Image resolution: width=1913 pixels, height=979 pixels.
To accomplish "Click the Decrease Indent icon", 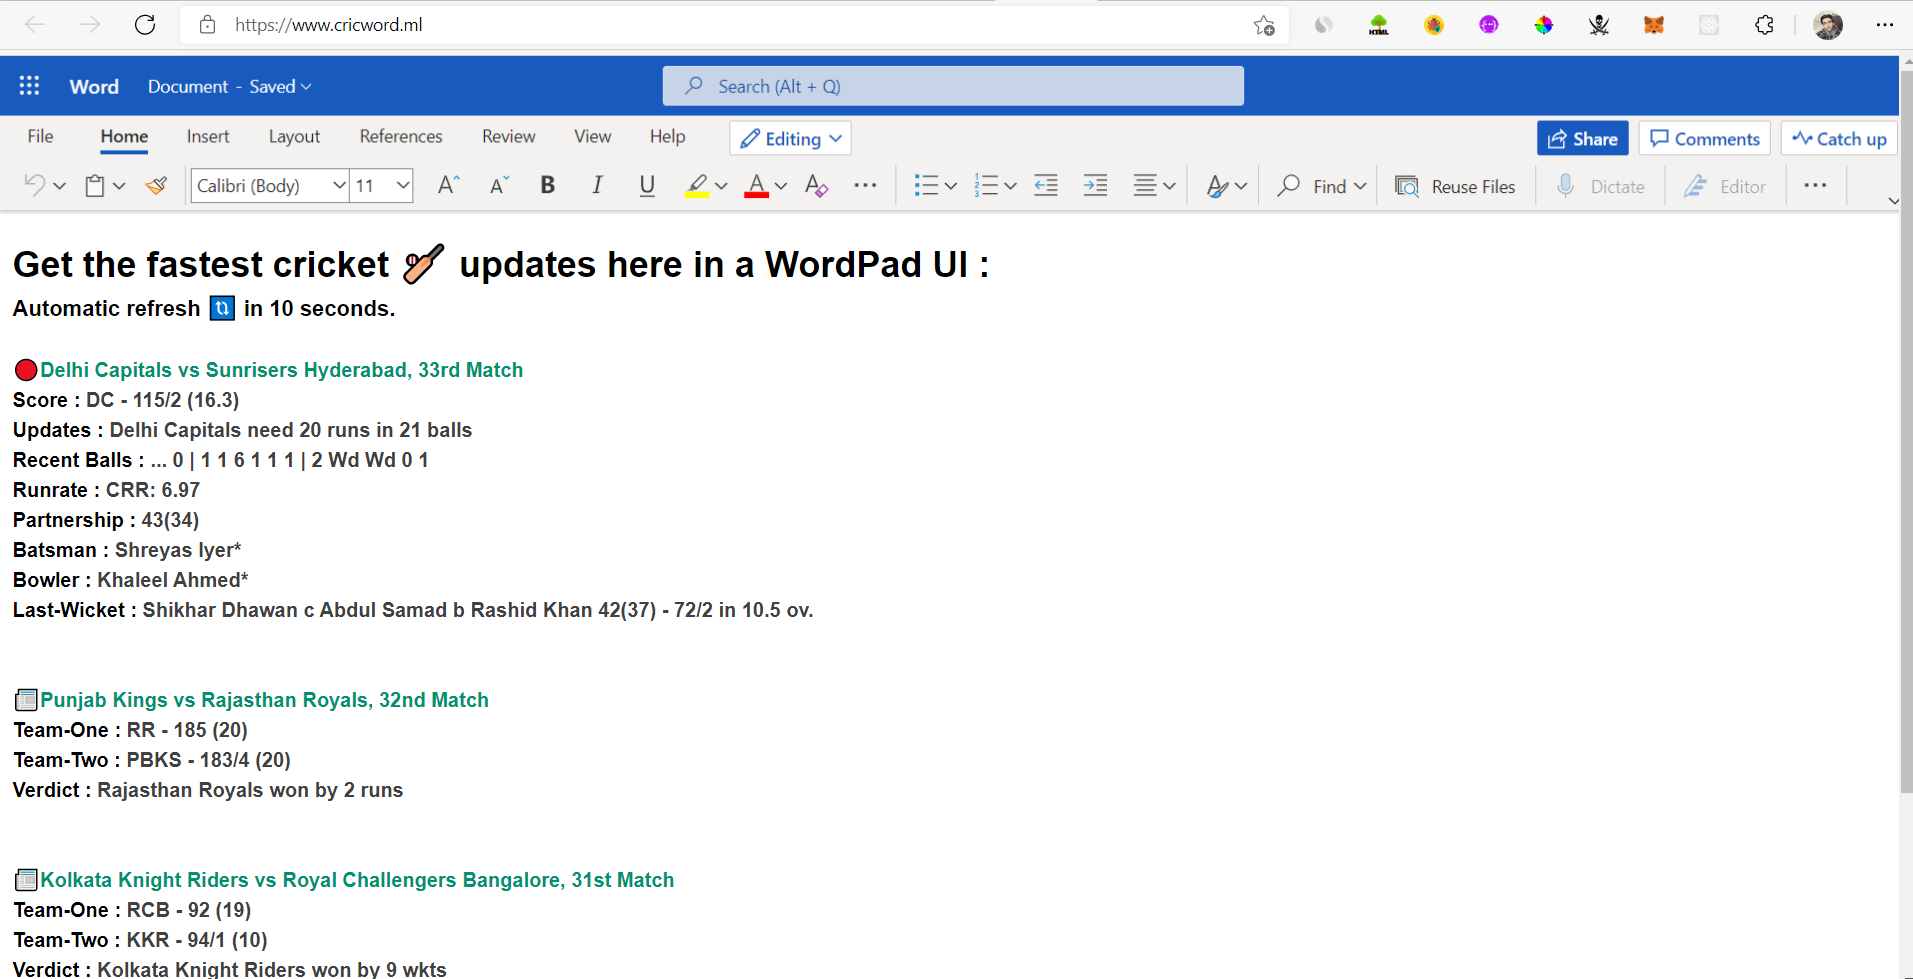I will 1046,185.
